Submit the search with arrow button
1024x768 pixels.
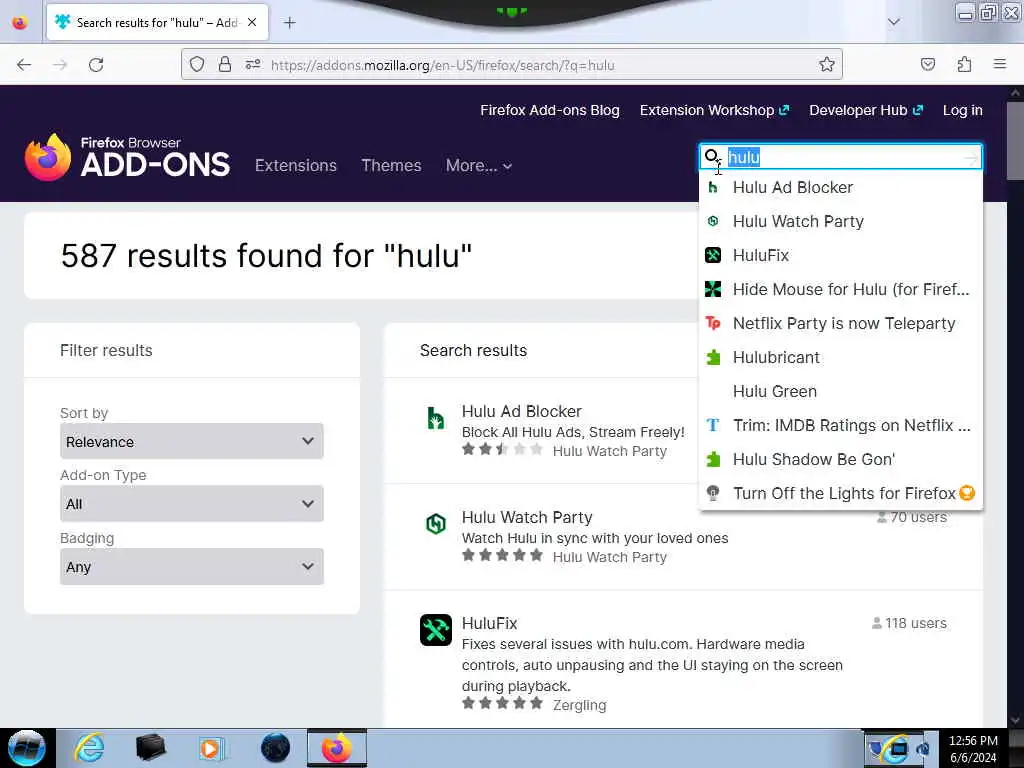tap(970, 157)
